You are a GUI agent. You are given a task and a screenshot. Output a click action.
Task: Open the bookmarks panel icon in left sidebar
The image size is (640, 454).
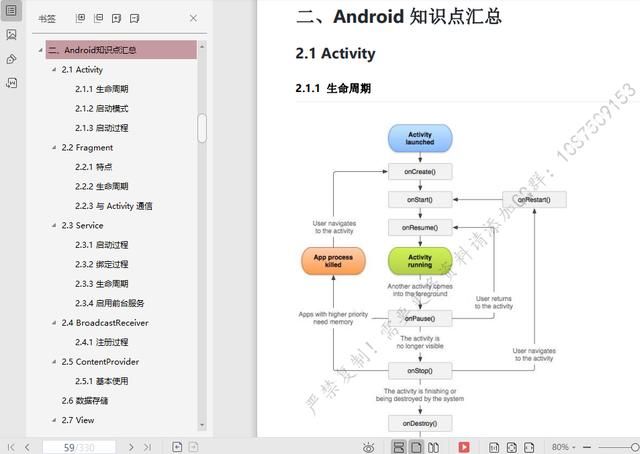(x=11, y=10)
